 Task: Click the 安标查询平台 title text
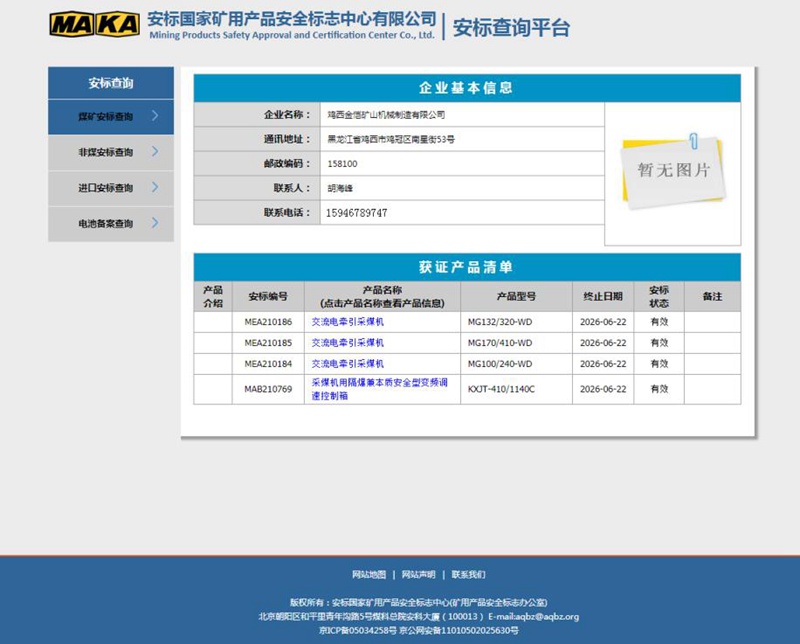tap(511, 28)
